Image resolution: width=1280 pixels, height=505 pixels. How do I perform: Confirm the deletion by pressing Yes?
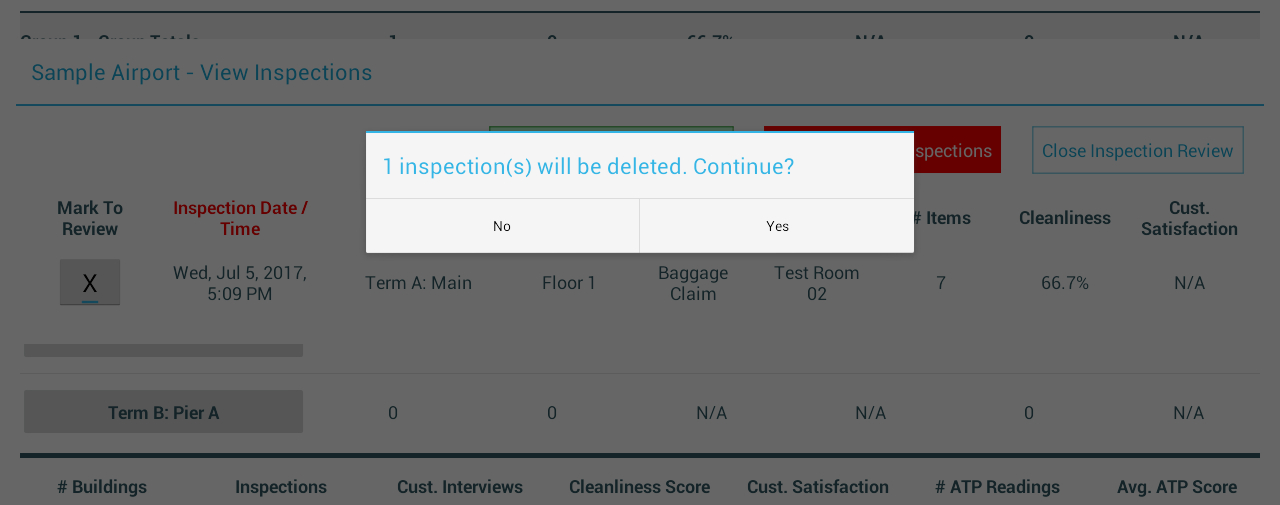pos(777,226)
